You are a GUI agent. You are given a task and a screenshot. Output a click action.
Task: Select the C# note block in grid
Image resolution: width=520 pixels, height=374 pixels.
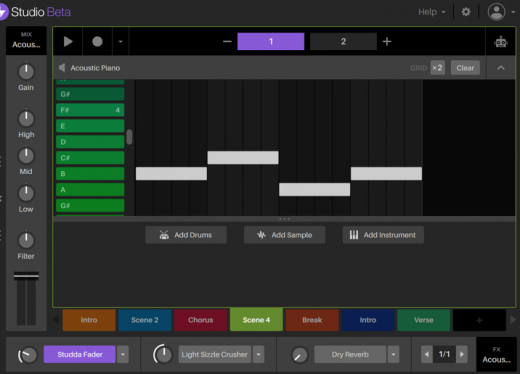(x=243, y=158)
